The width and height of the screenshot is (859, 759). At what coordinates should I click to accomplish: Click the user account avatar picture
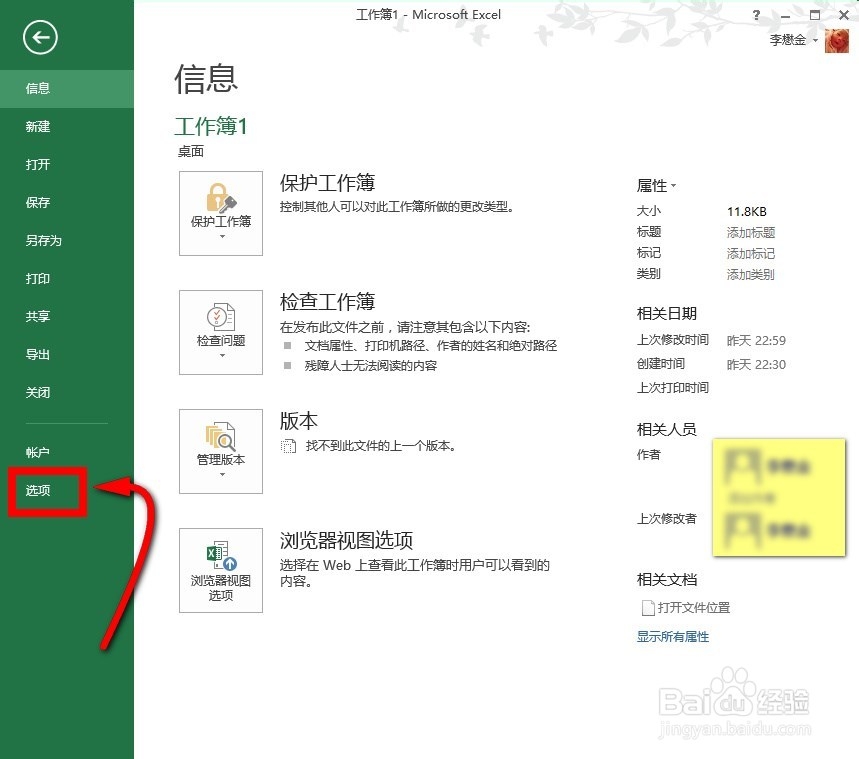coord(837,41)
